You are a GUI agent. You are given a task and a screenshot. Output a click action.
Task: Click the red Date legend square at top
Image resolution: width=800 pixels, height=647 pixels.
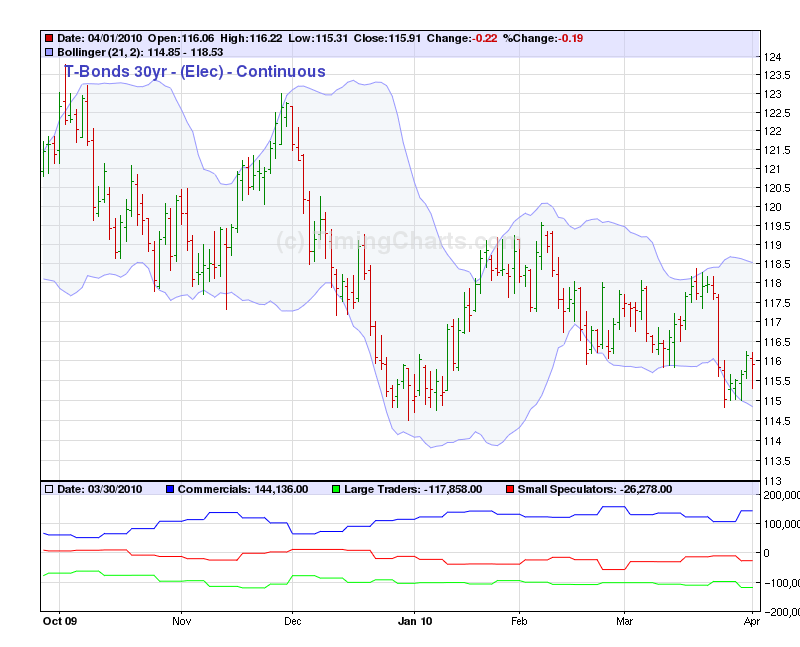coord(48,38)
